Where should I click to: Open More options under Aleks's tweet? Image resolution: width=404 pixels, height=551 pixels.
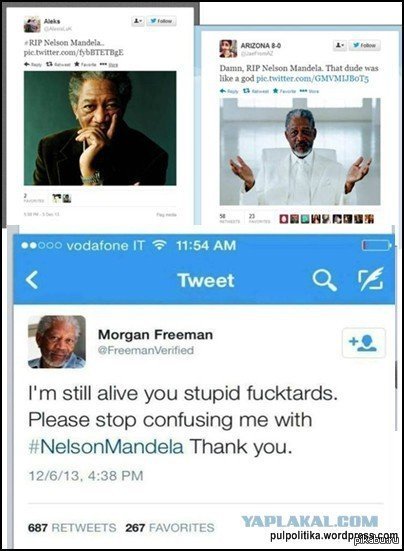(109, 65)
